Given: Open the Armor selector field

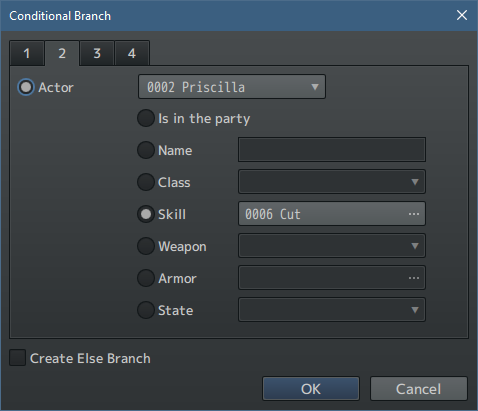Looking at the screenshot, I should pos(332,278).
